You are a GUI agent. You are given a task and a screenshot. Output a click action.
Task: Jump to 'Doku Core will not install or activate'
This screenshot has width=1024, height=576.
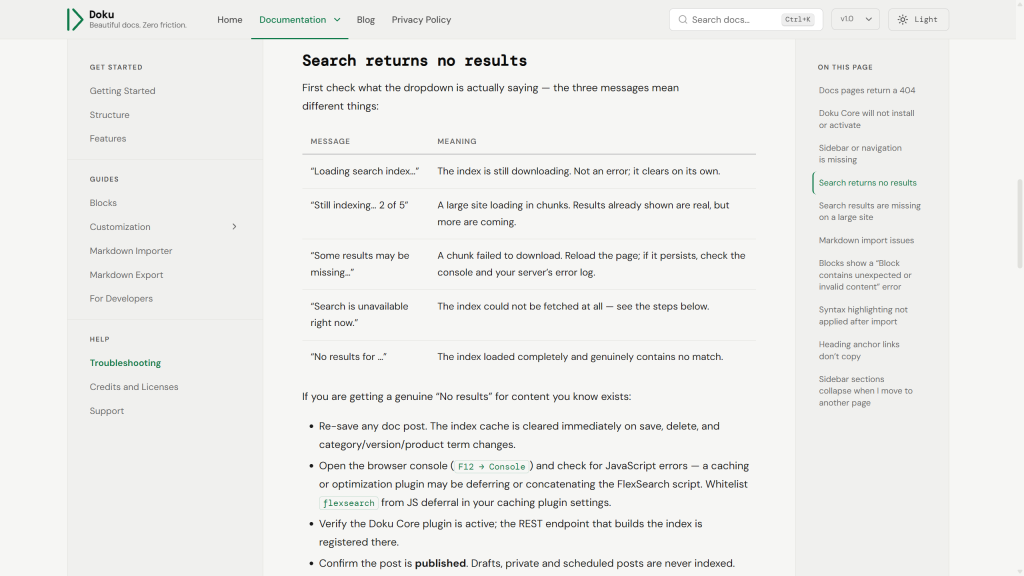point(866,119)
